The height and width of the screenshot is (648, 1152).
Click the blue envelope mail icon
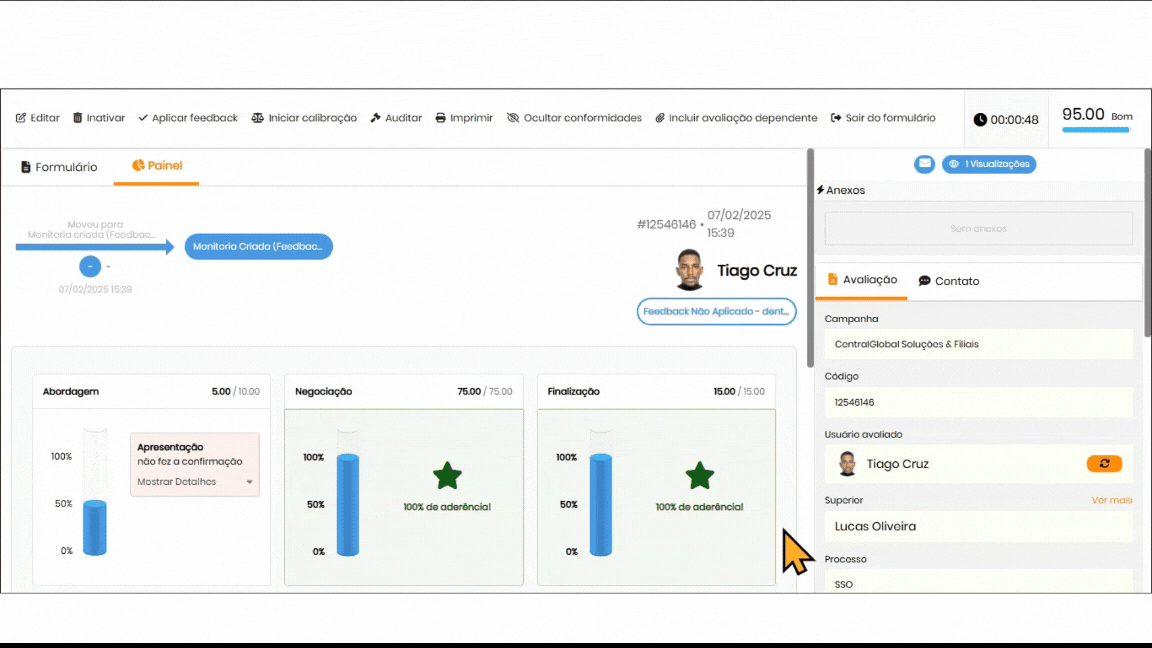pos(925,164)
